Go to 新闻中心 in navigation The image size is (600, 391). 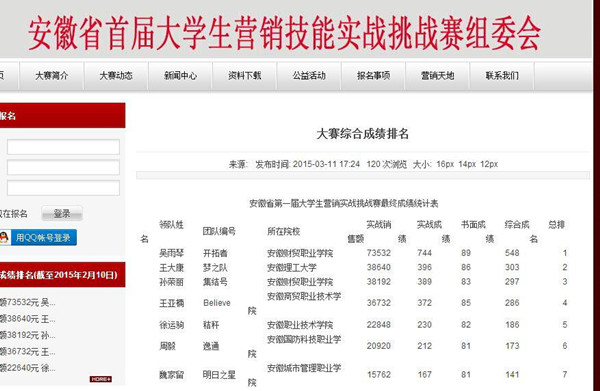180,76
